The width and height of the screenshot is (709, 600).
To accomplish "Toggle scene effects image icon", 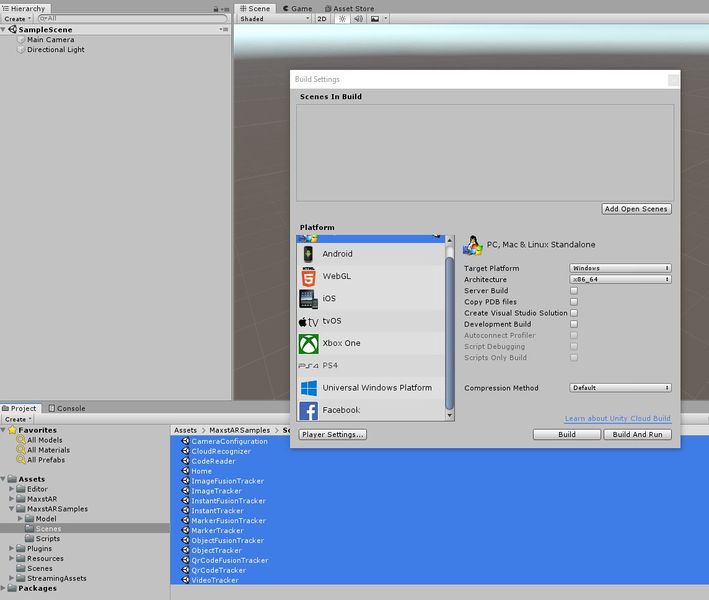I will coord(375,19).
